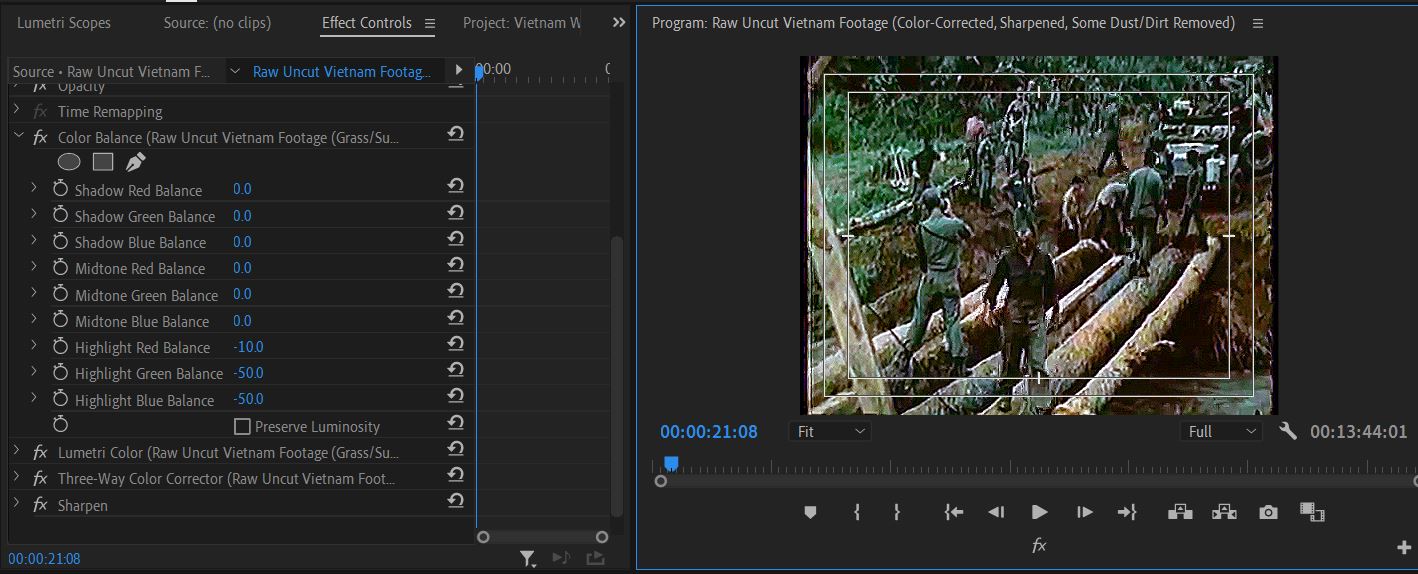Open the Effect Controls panel menu
This screenshot has width=1418, height=574.
(x=430, y=23)
